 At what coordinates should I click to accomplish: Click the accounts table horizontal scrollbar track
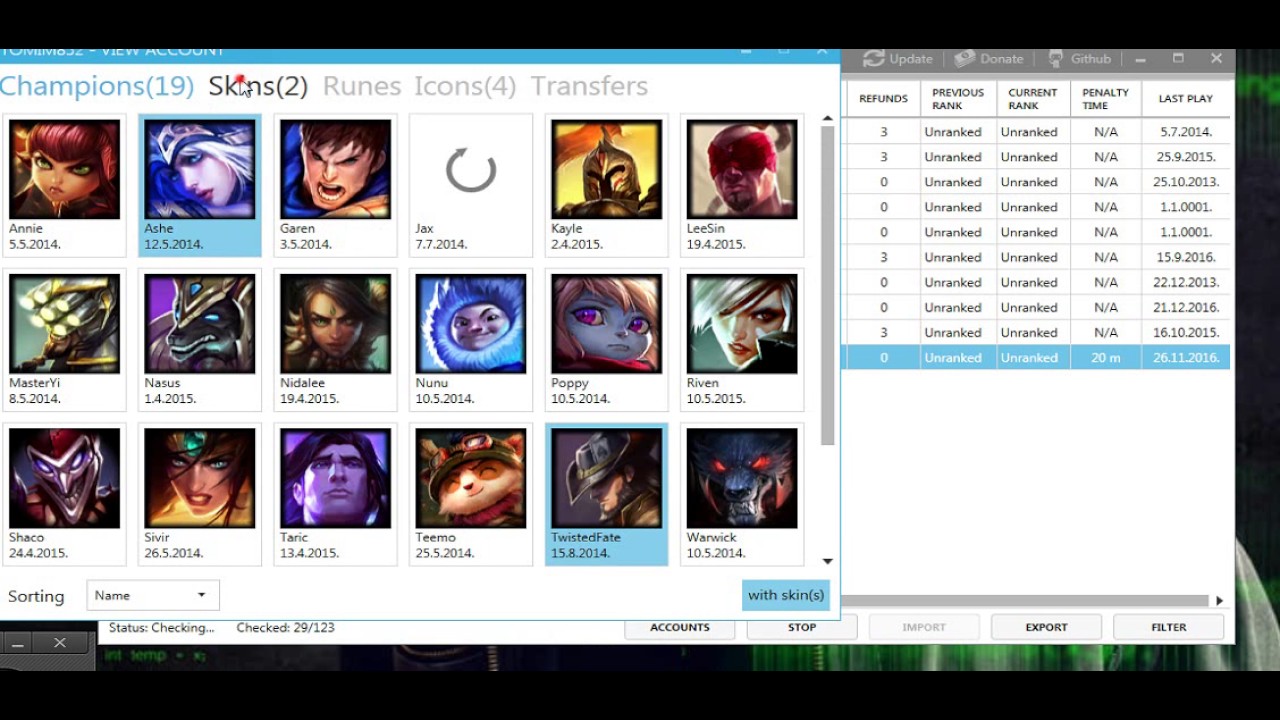[x=1026, y=600]
